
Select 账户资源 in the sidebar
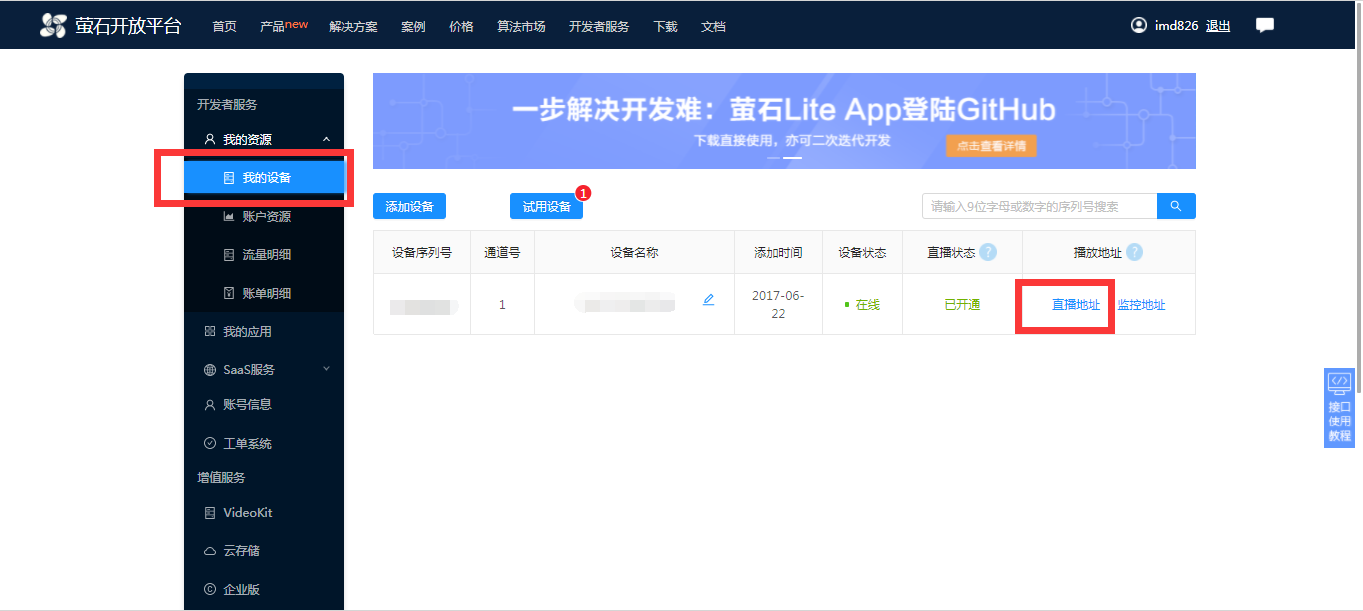coord(264,216)
